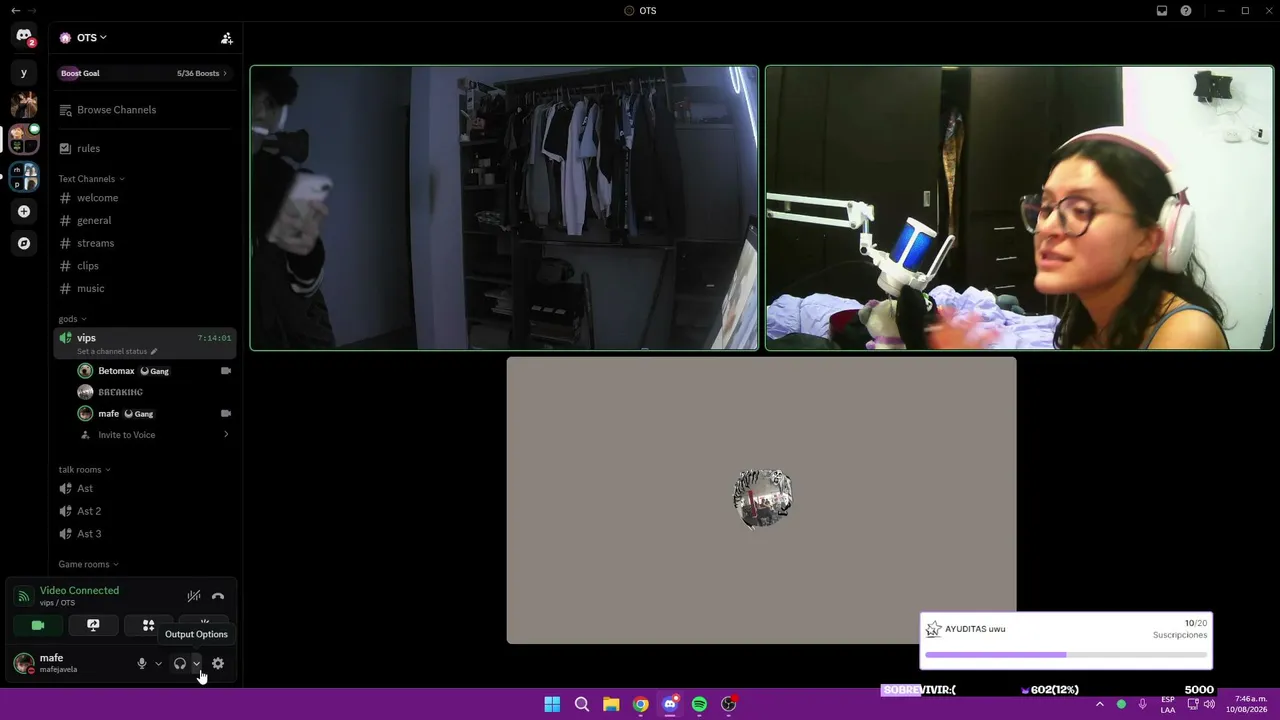Open File Explorer from taskbar
Image resolution: width=1280 pixels, height=720 pixels.
611,704
